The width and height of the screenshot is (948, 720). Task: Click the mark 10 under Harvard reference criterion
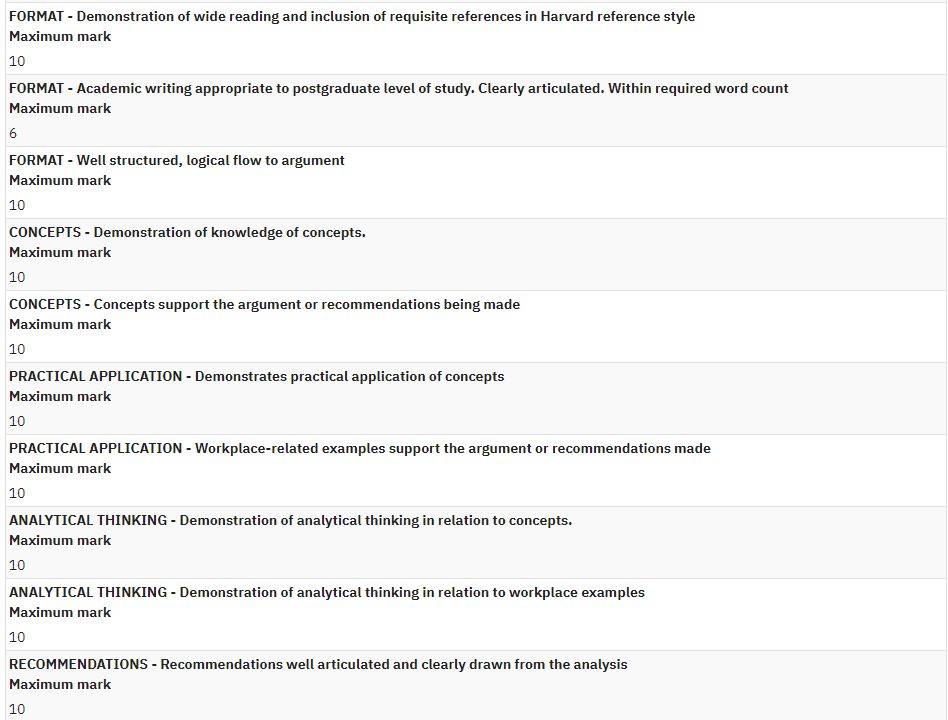[x=17, y=62]
